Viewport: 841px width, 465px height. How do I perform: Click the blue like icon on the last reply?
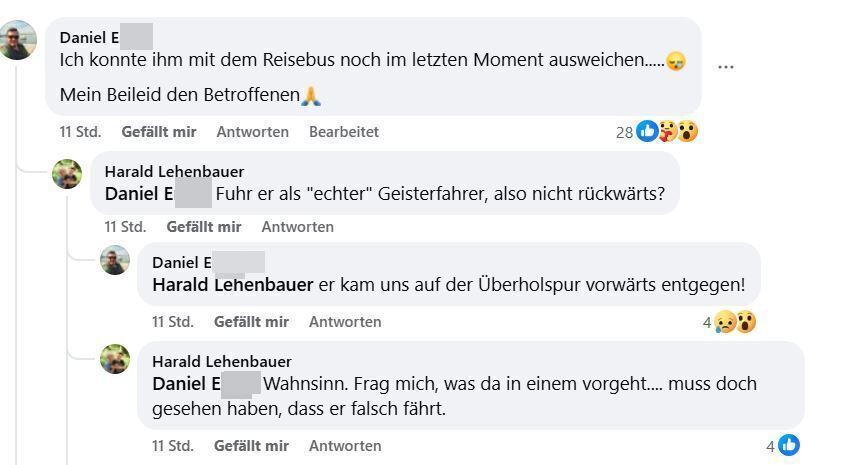[789, 446]
